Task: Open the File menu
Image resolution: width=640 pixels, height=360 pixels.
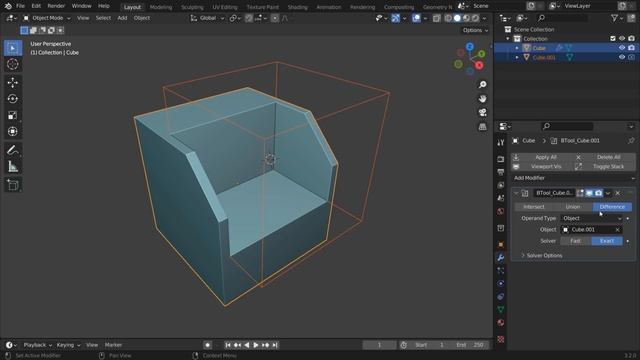Action: [x=20, y=6]
